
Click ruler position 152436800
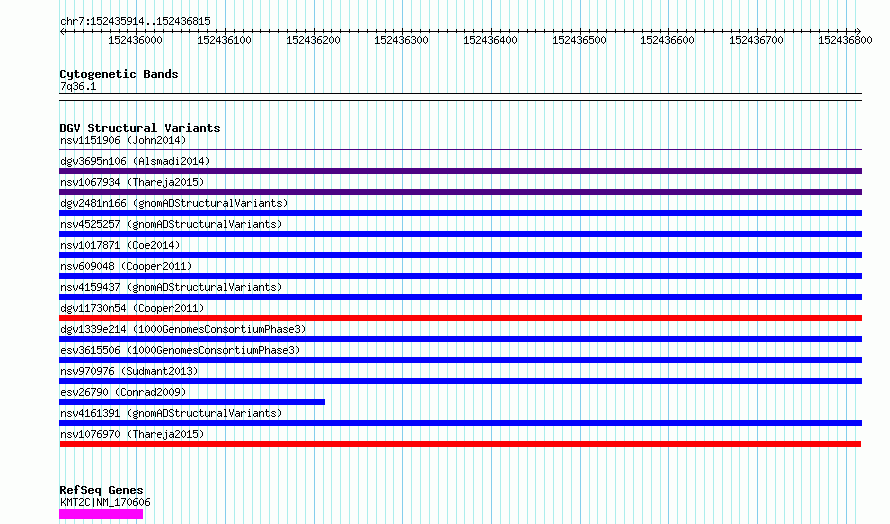pyautogui.click(x=845, y=40)
